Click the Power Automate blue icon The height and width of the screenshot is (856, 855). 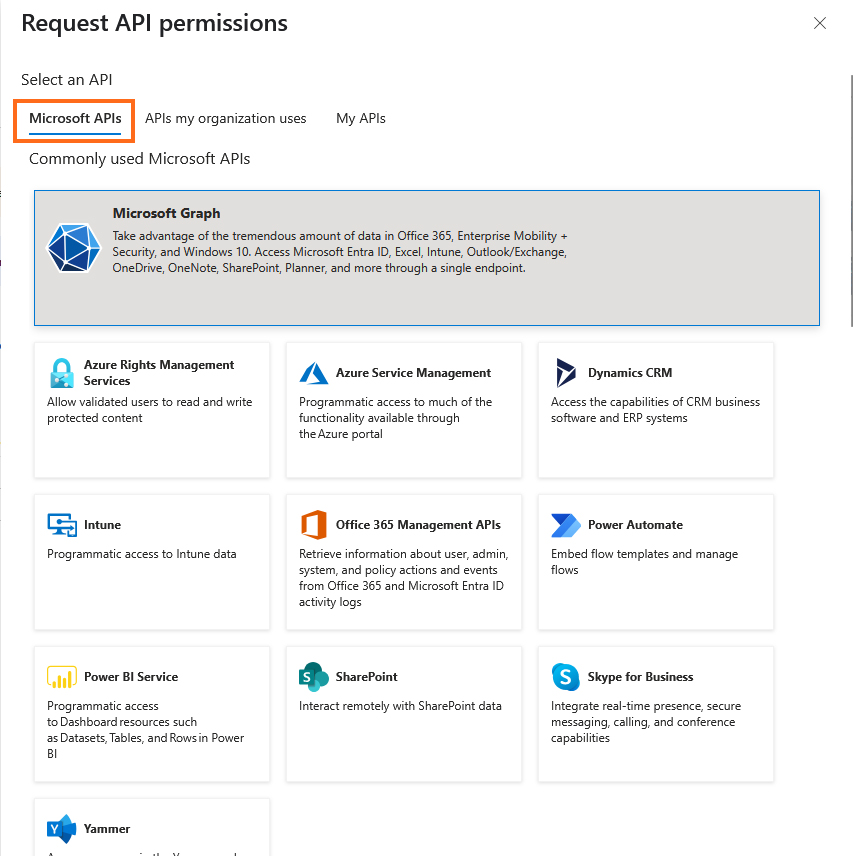tap(566, 525)
